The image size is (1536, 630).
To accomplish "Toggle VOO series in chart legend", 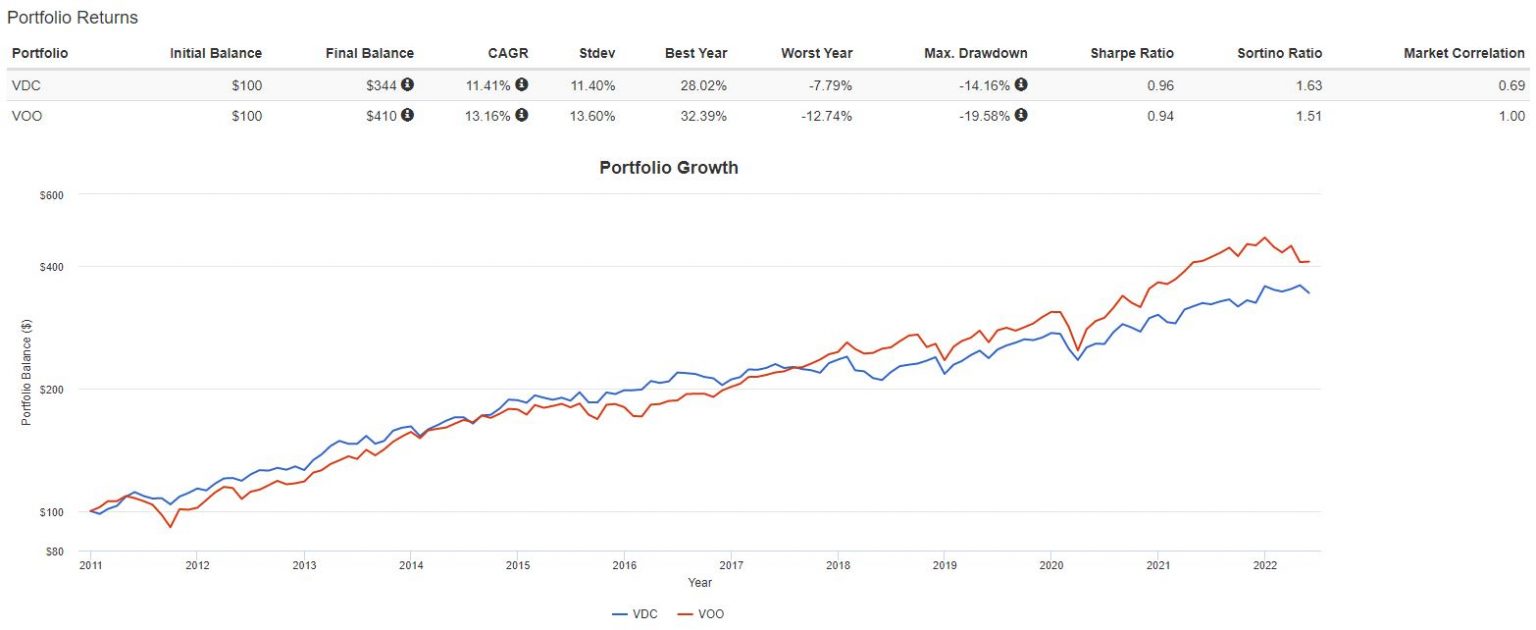I will pyautogui.click(x=701, y=614).
